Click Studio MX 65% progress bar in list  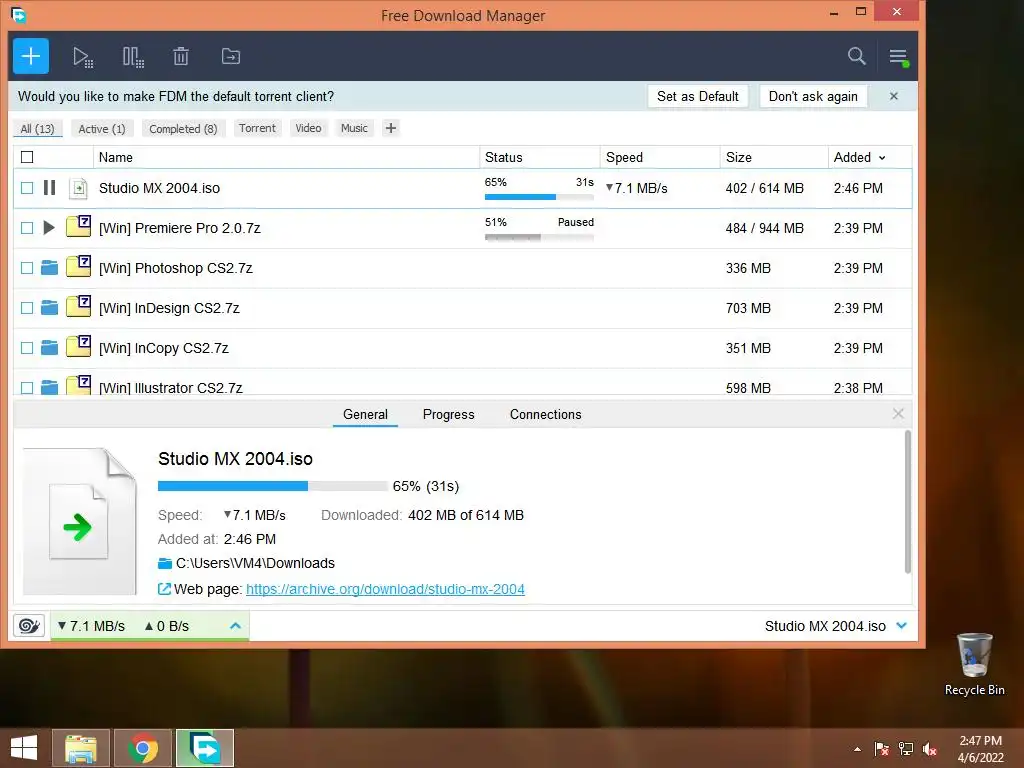click(539, 197)
